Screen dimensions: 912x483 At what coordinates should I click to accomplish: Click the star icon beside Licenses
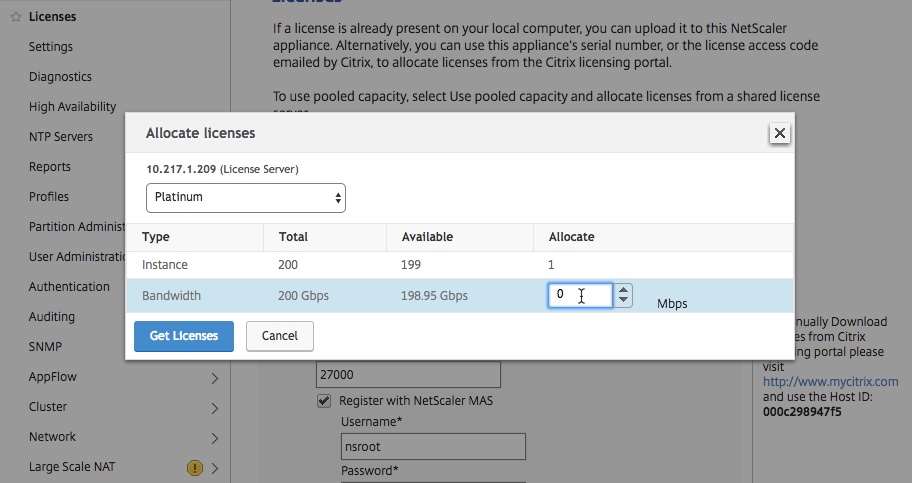coord(16,17)
